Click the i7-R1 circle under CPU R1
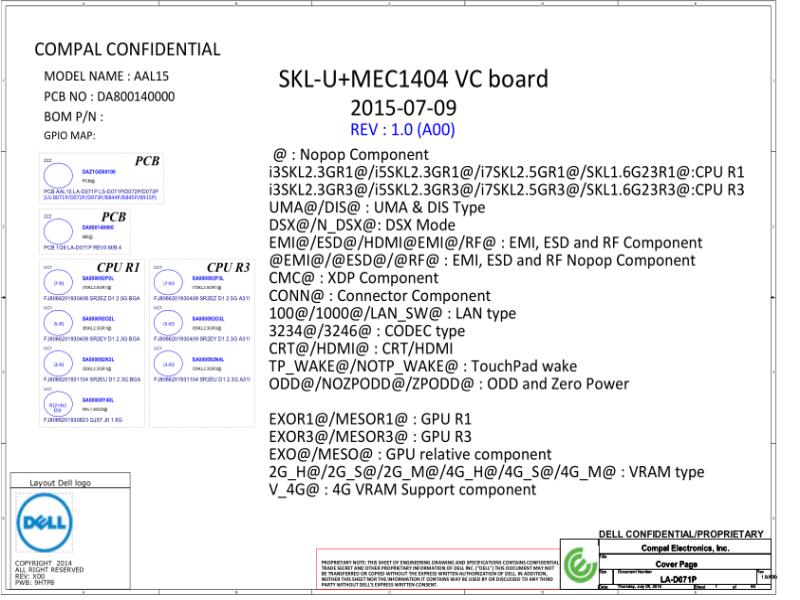This screenshot has height=600, width=800. (59, 282)
